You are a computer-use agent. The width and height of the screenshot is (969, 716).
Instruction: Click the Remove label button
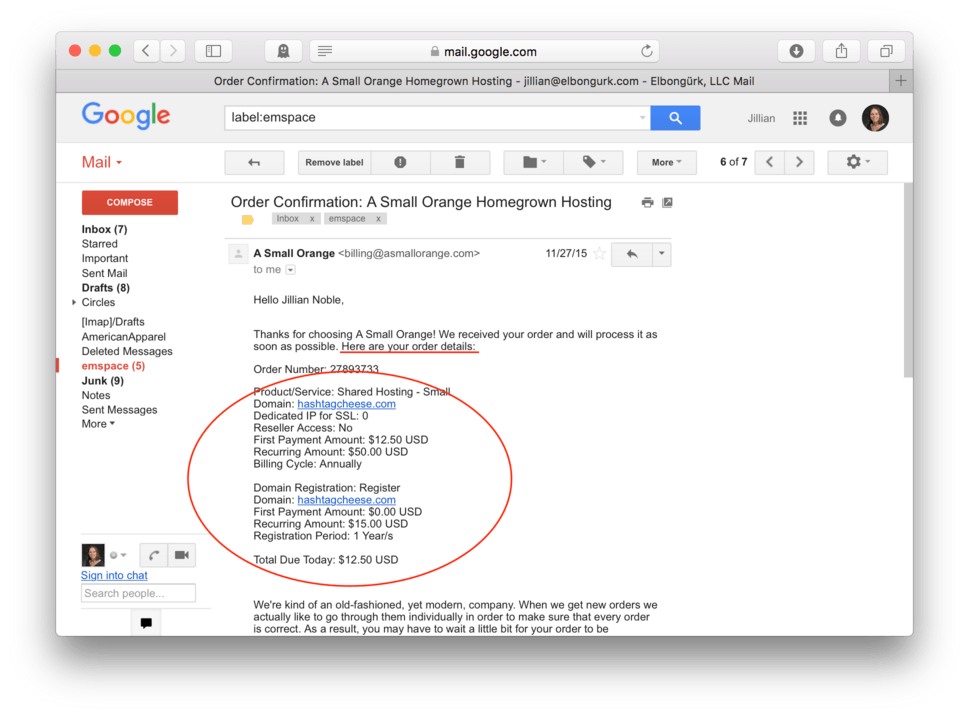pyautogui.click(x=334, y=162)
